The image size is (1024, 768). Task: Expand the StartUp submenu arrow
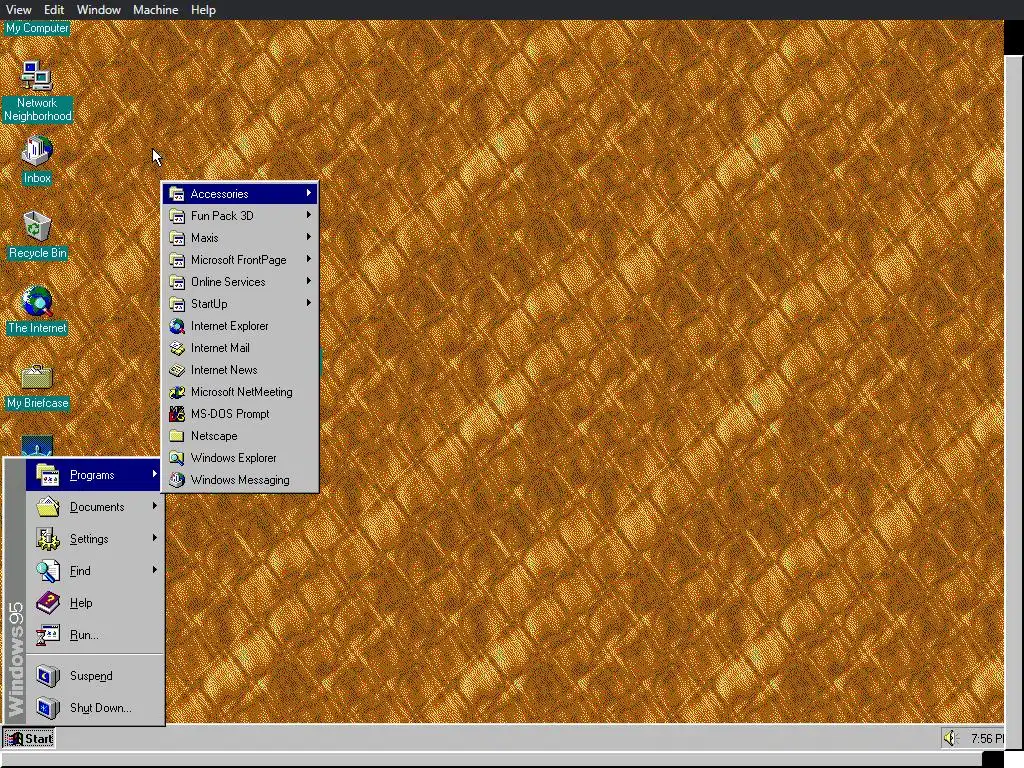pos(309,303)
